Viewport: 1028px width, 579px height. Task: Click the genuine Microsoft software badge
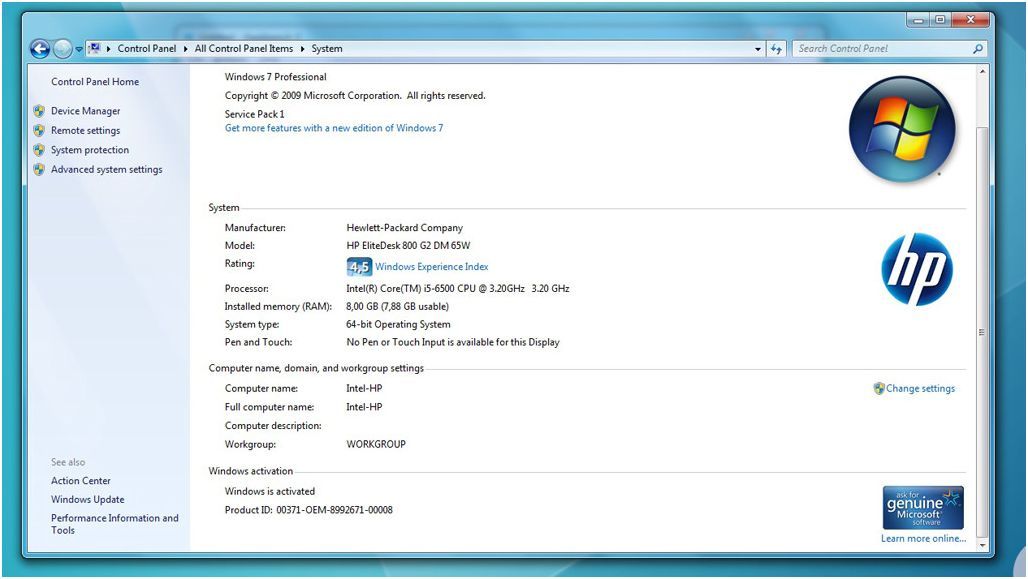tap(922, 506)
